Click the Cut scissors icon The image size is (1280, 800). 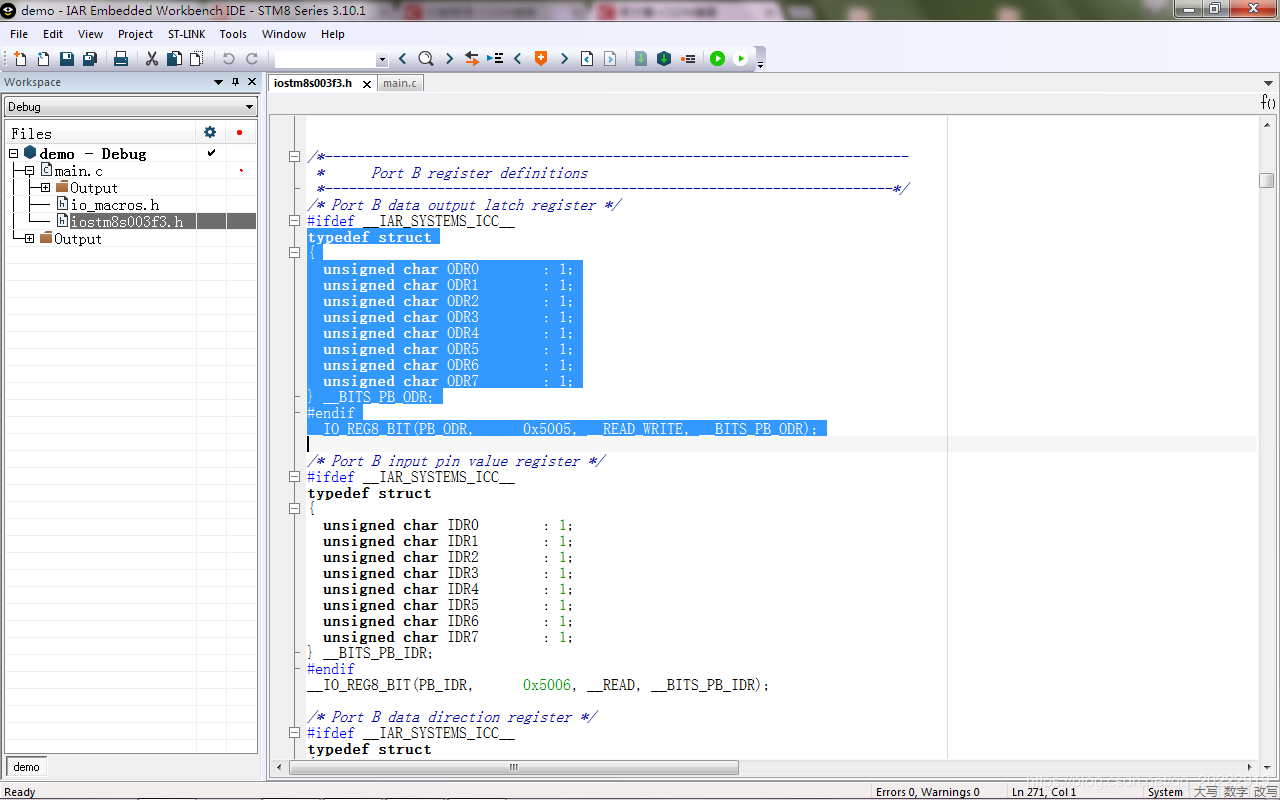[x=152, y=59]
